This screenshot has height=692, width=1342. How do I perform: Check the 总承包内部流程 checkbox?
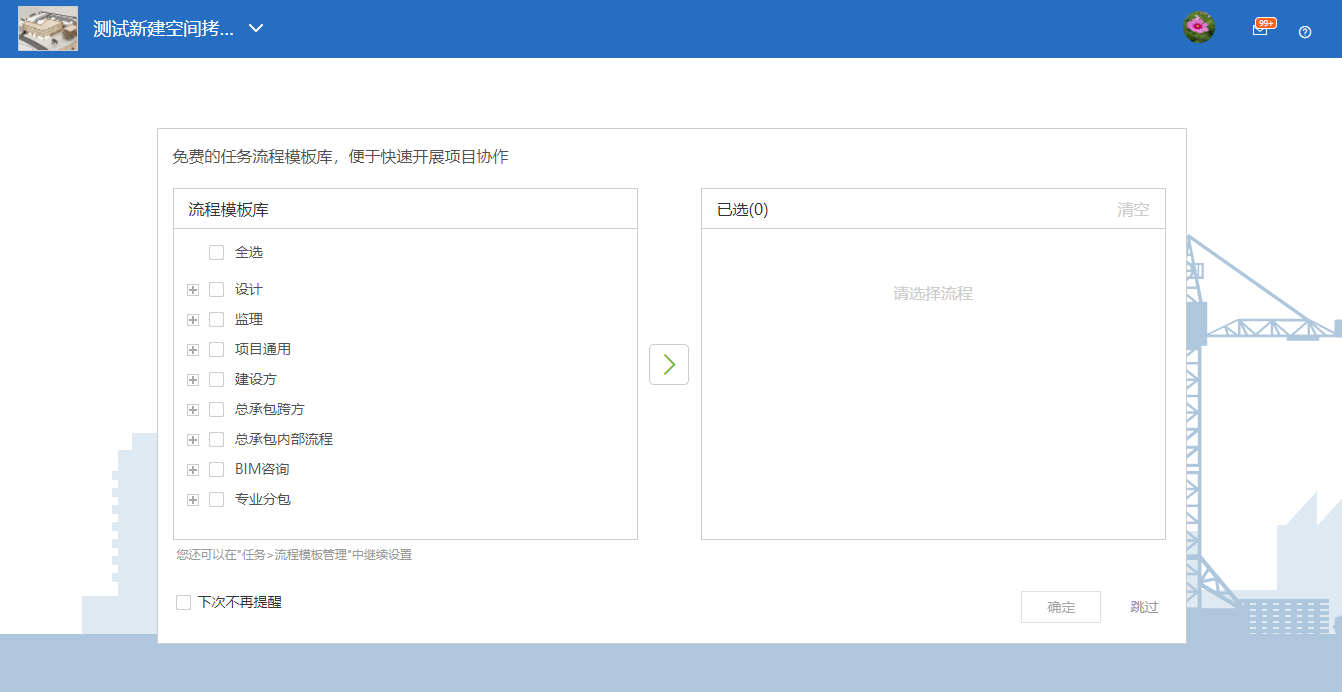pos(216,440)
